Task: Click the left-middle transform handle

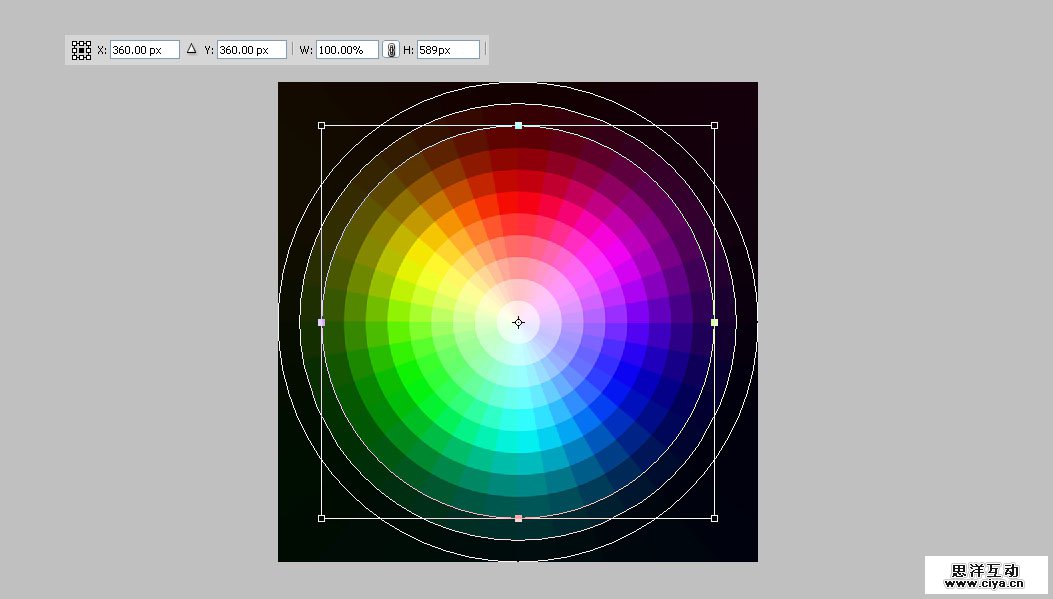Action: click(x=321, y=322)
